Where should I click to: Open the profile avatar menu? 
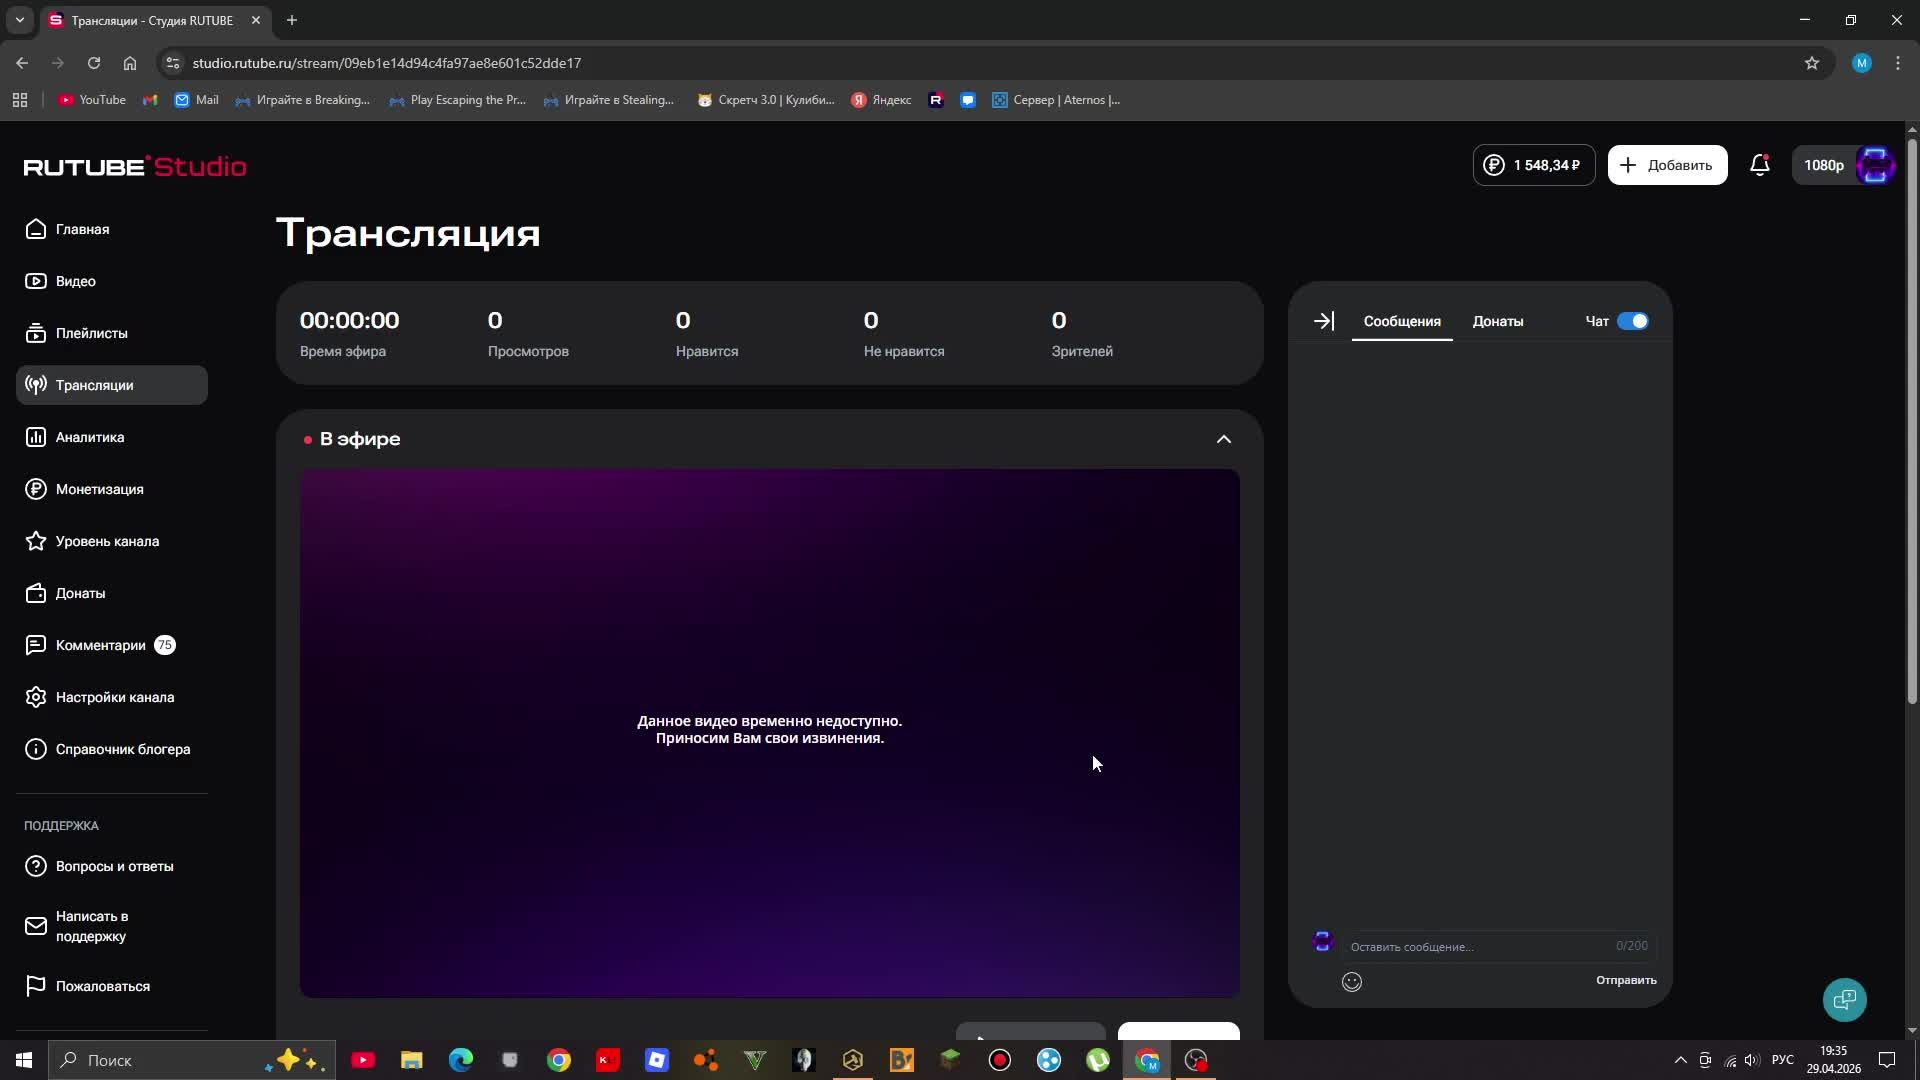(x=1875, y=165)
